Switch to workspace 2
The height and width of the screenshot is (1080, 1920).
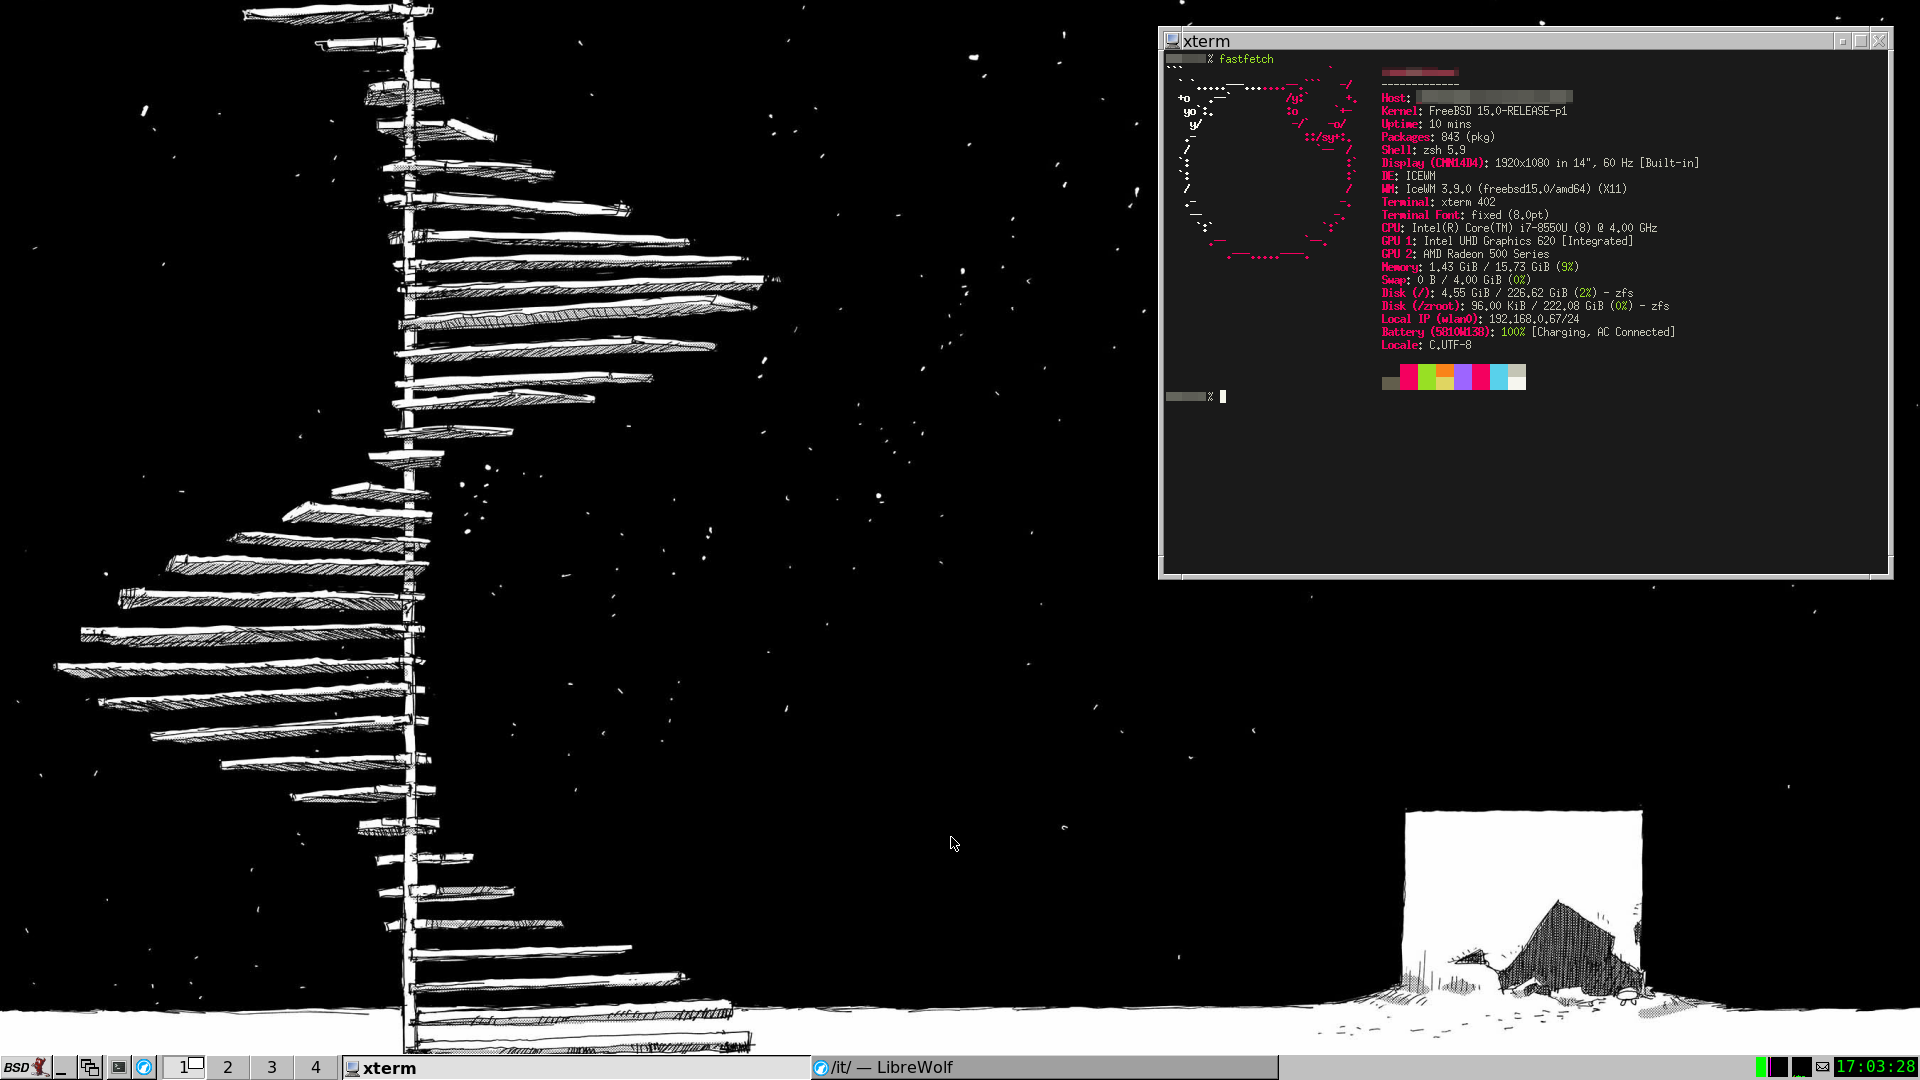228,1067
